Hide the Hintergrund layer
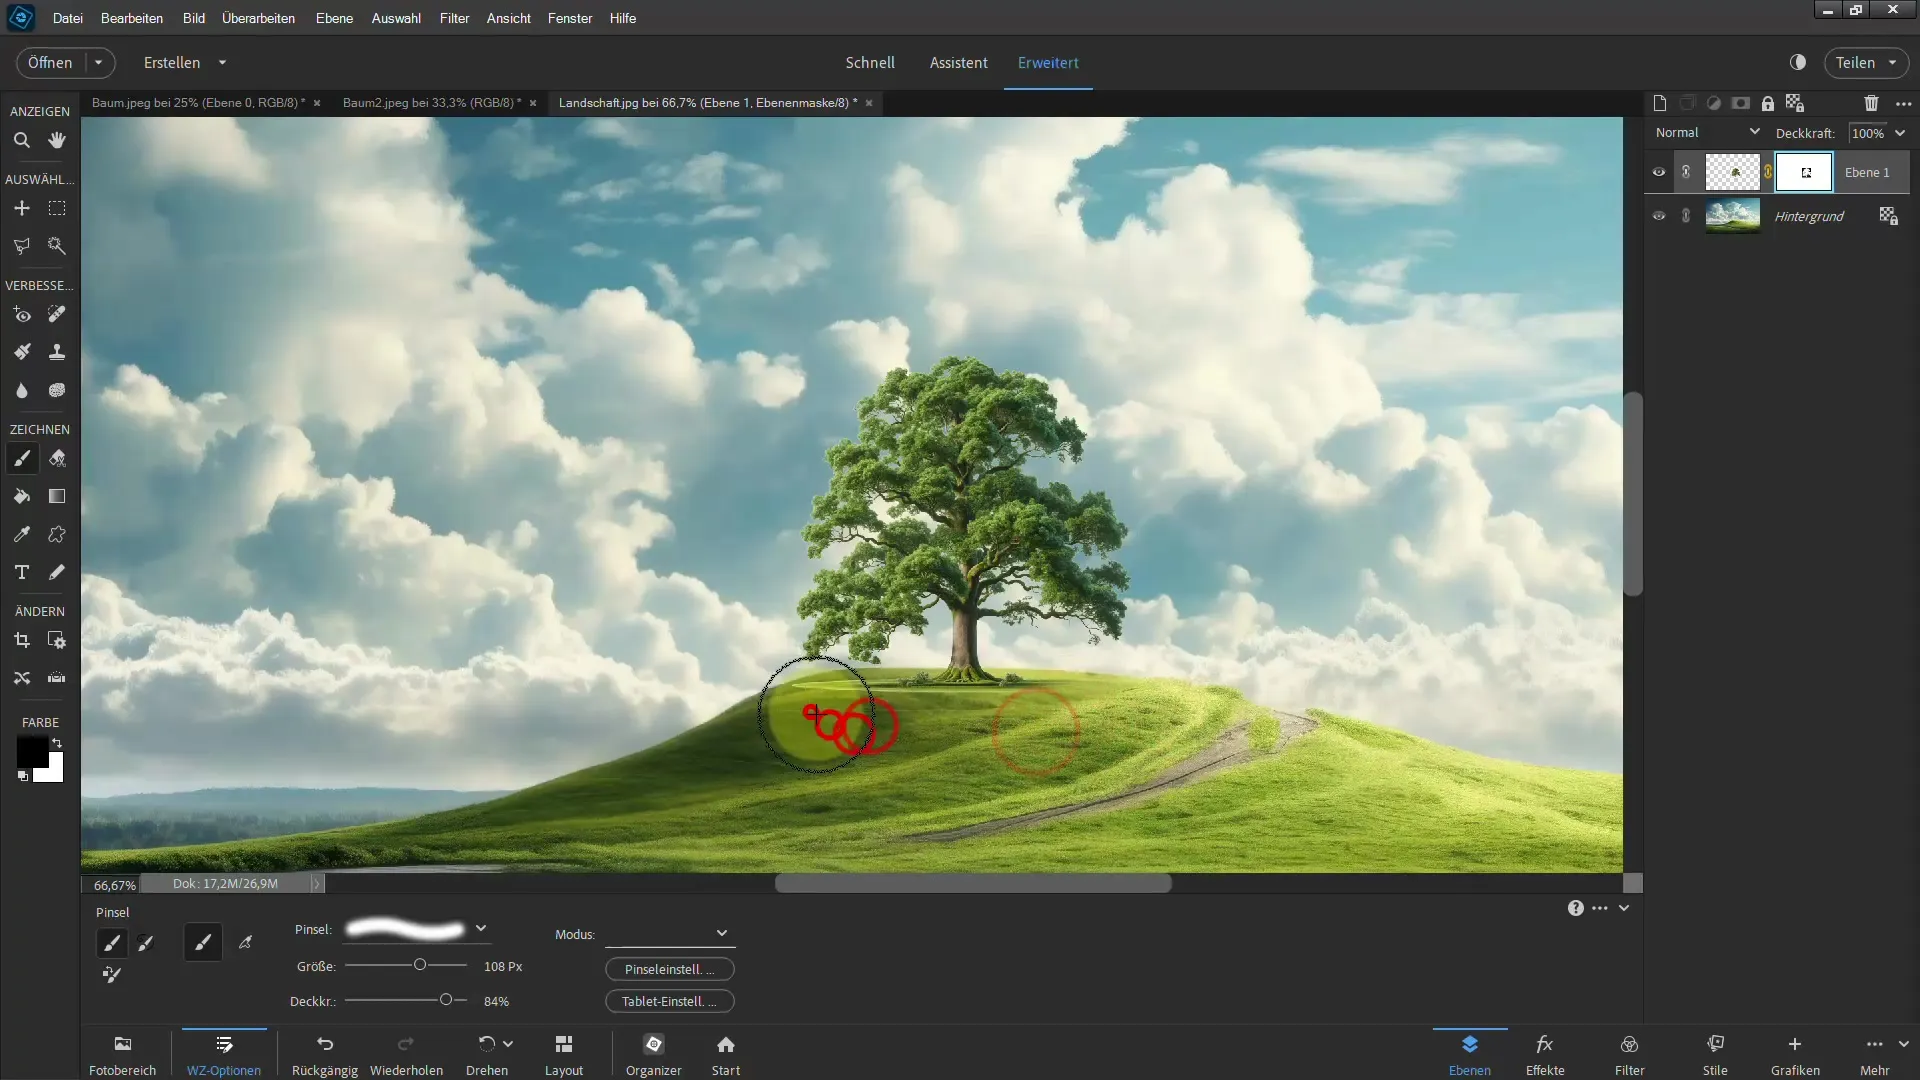 click(1659, 216)
